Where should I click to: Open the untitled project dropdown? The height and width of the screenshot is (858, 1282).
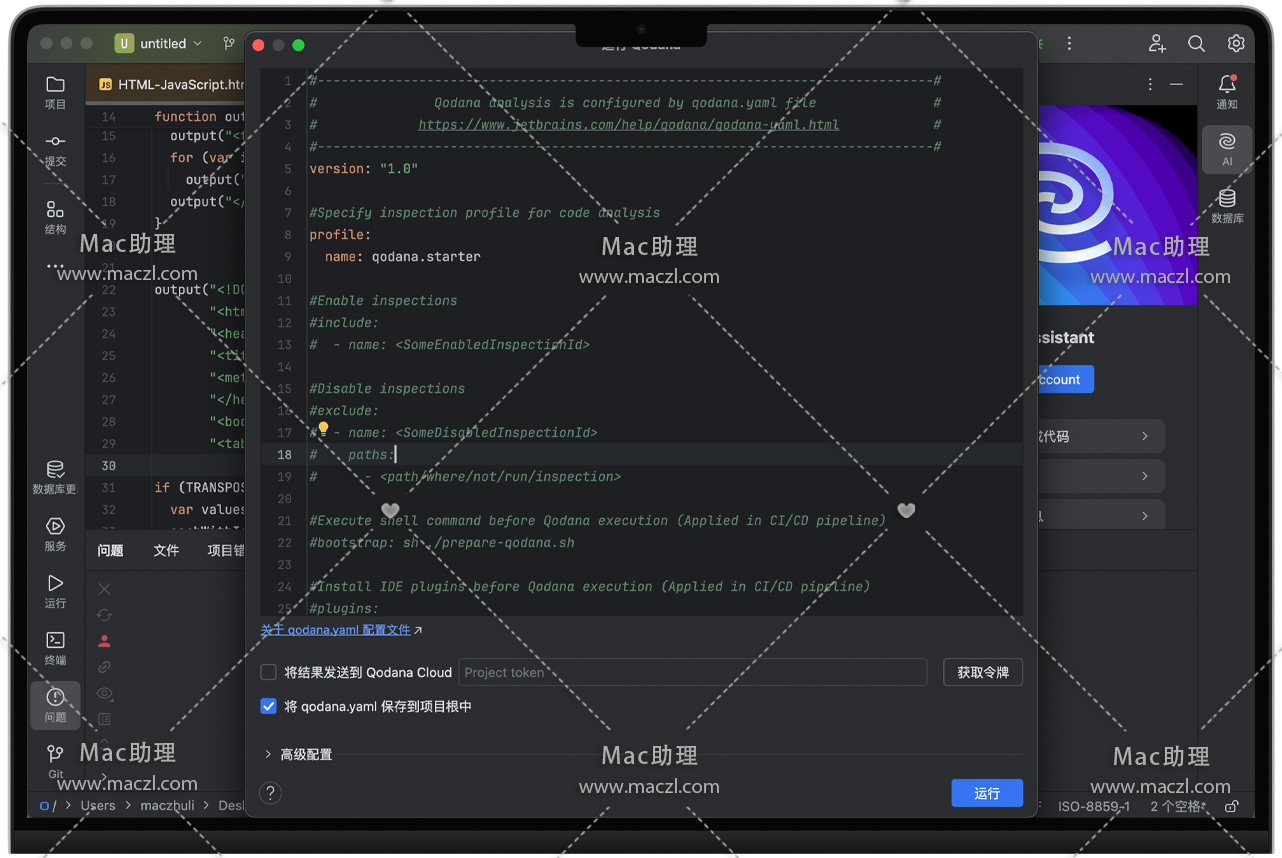[x=160, y=44]
